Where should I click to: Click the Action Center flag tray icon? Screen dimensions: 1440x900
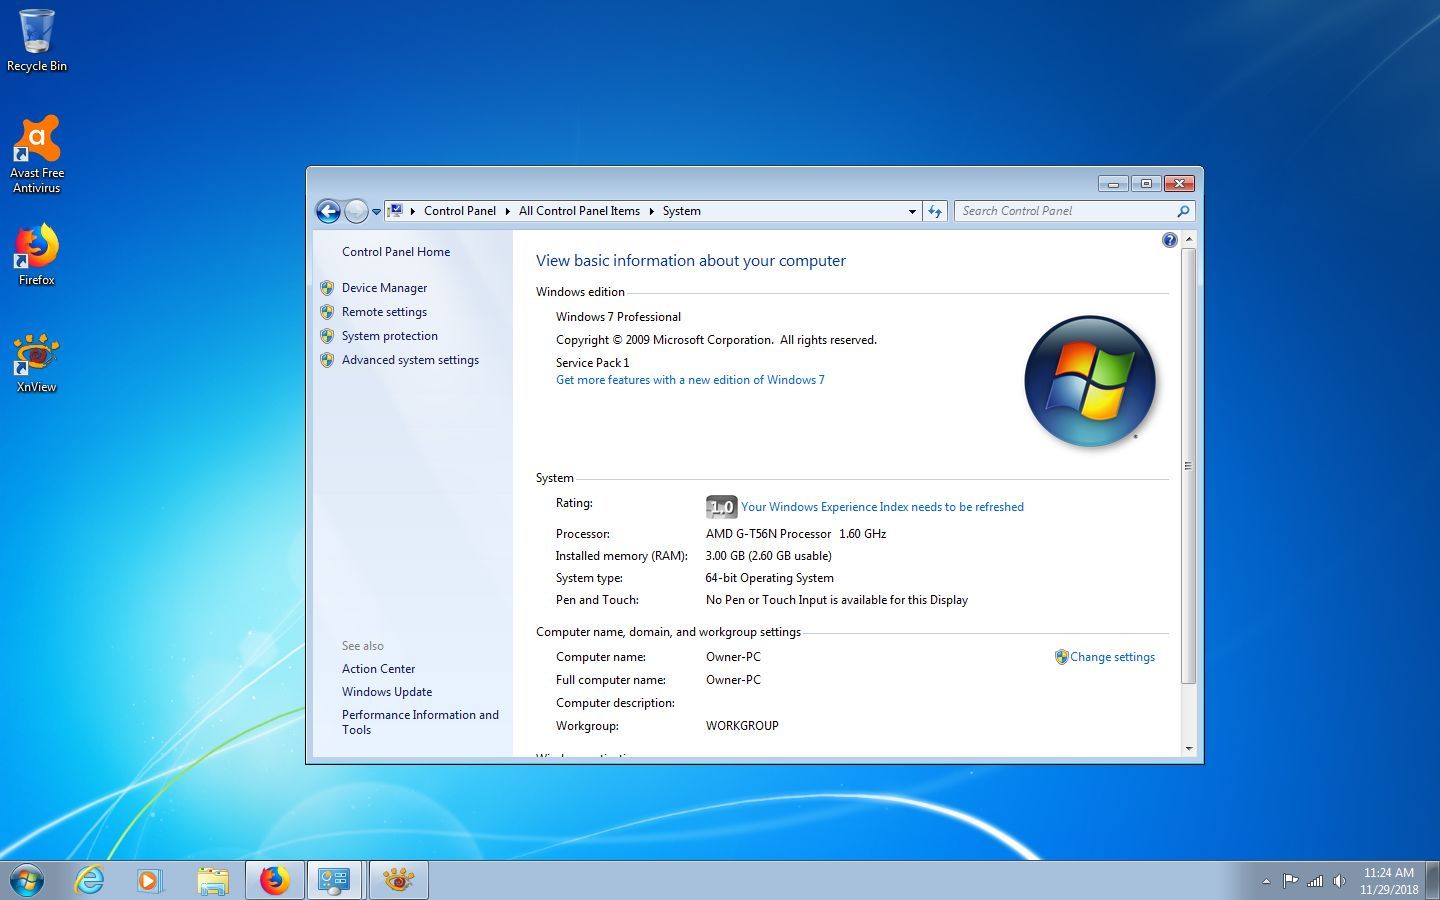[x=1290, y=881]
